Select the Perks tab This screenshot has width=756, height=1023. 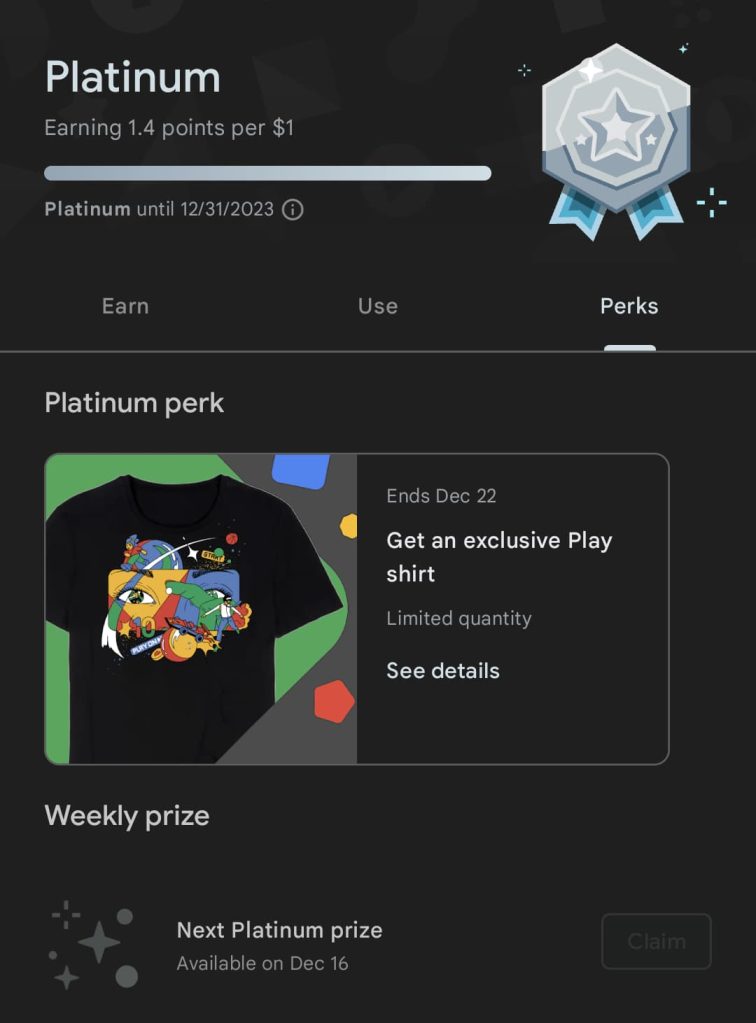pyautogui.click(x=629, y=306)
